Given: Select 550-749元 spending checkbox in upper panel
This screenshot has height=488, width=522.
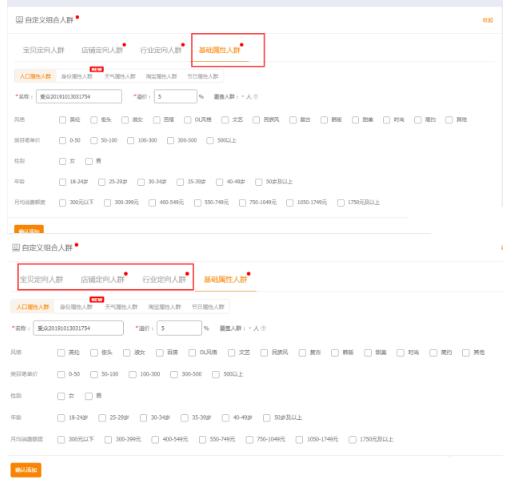Looking at the screenshot, I should (x=197, y=203).
